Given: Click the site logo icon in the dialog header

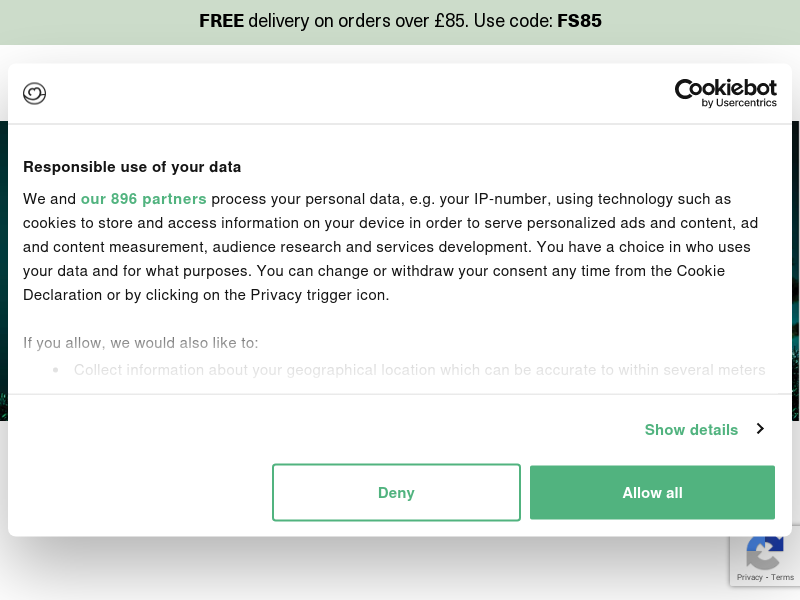Looking at the screenshot, I should (x=34, y=93).
